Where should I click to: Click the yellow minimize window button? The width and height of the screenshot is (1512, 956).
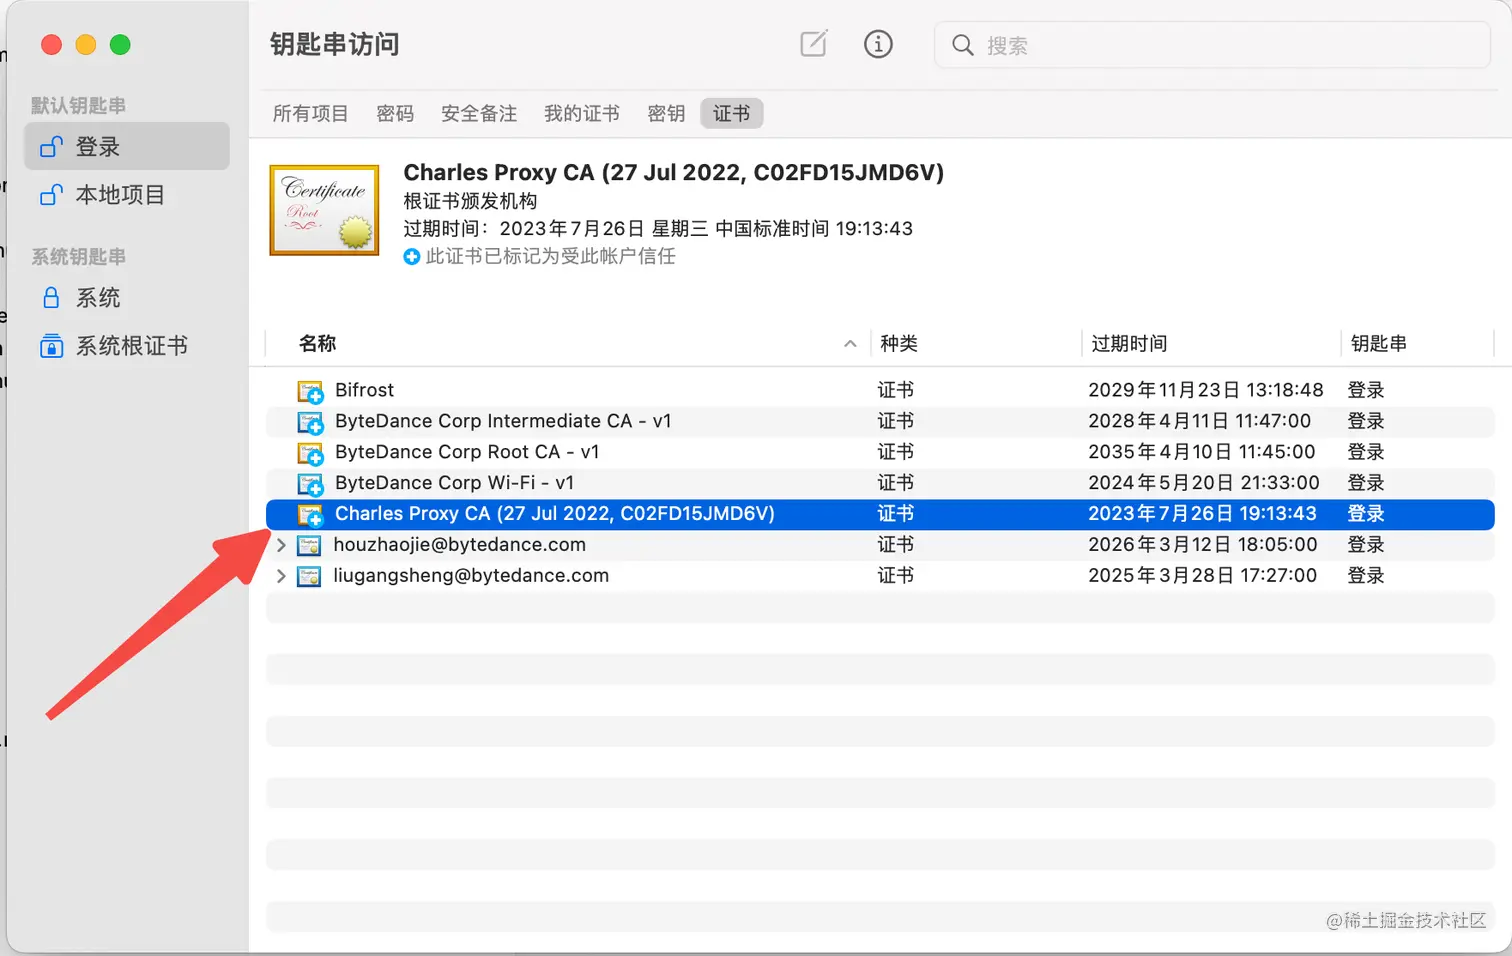pyautogui.click(x=86, y=45)
